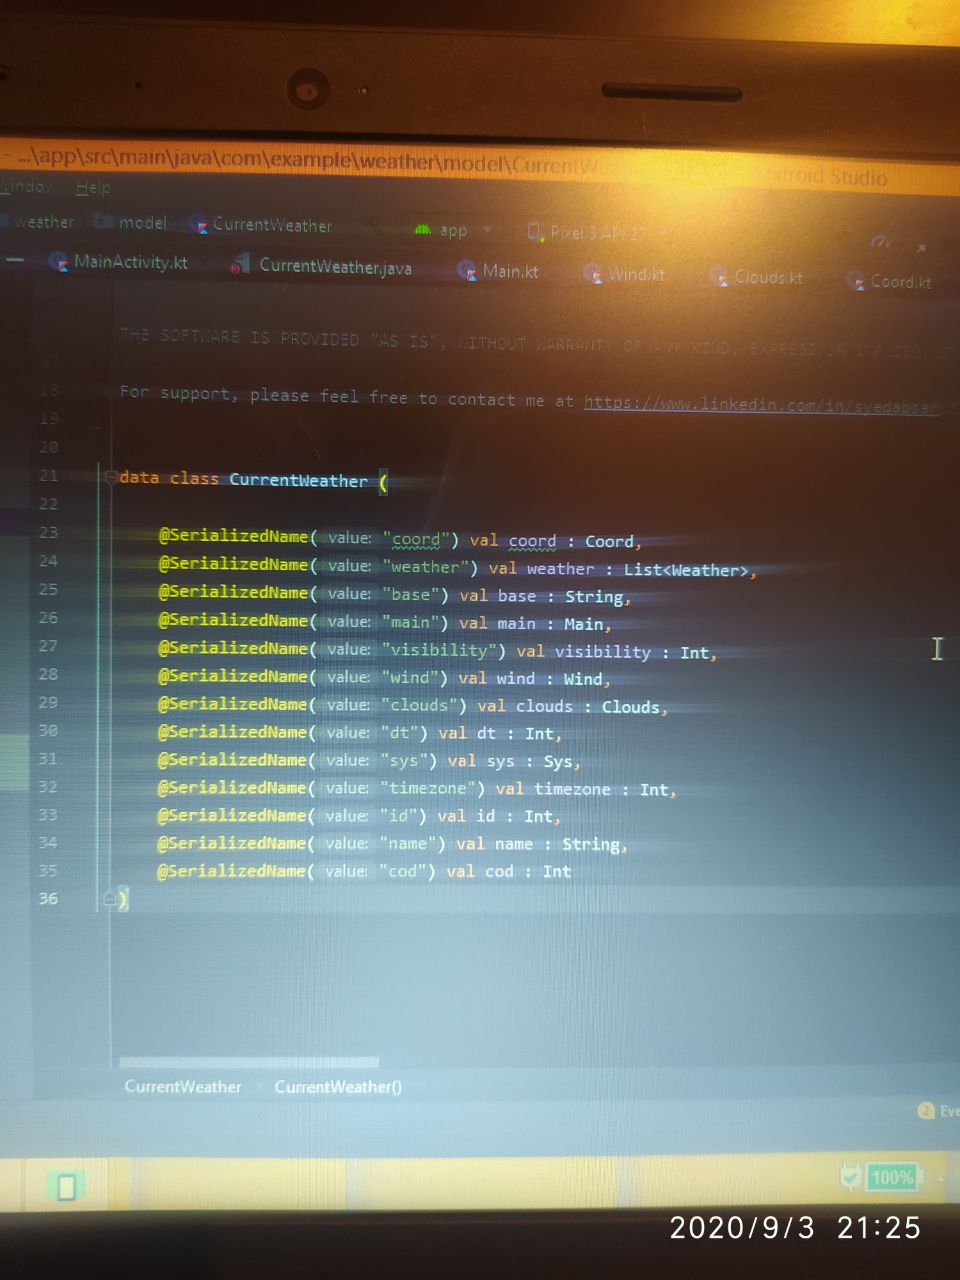Collapse the data class fold marker

(110, 476)
